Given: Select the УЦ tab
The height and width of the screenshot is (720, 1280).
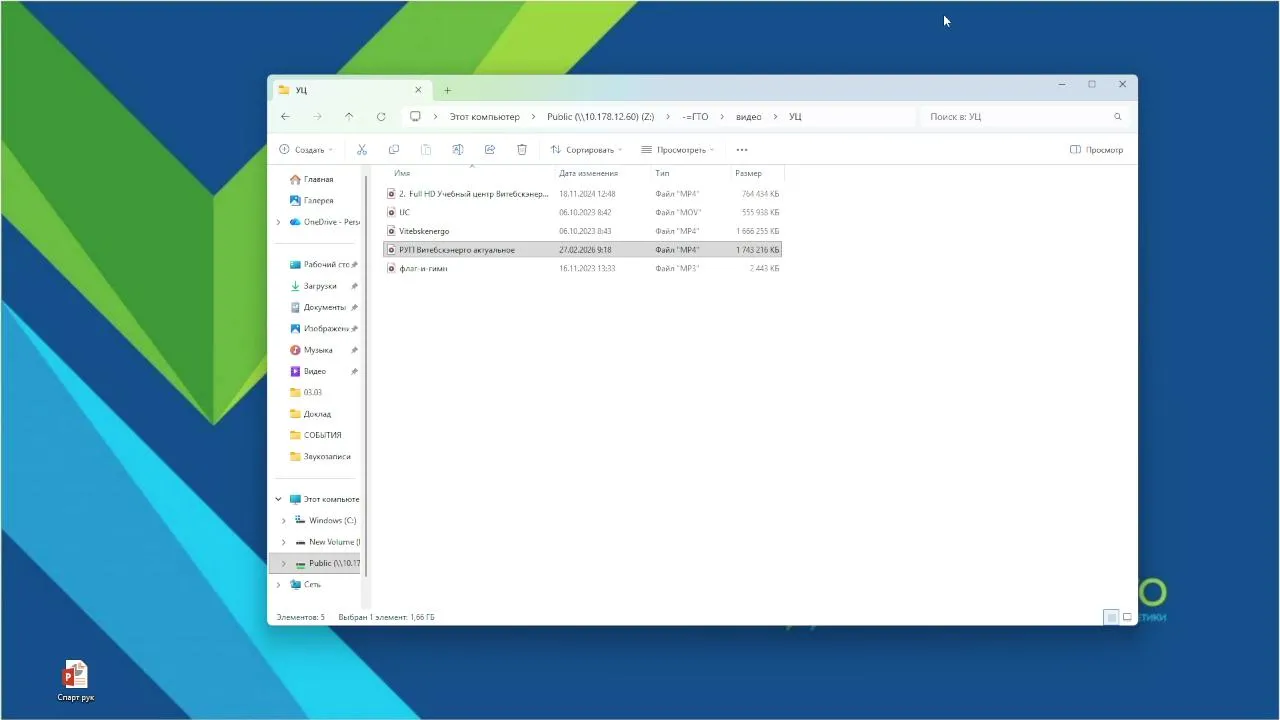Looking at the screenshot, I should click(x=350, y=90).
